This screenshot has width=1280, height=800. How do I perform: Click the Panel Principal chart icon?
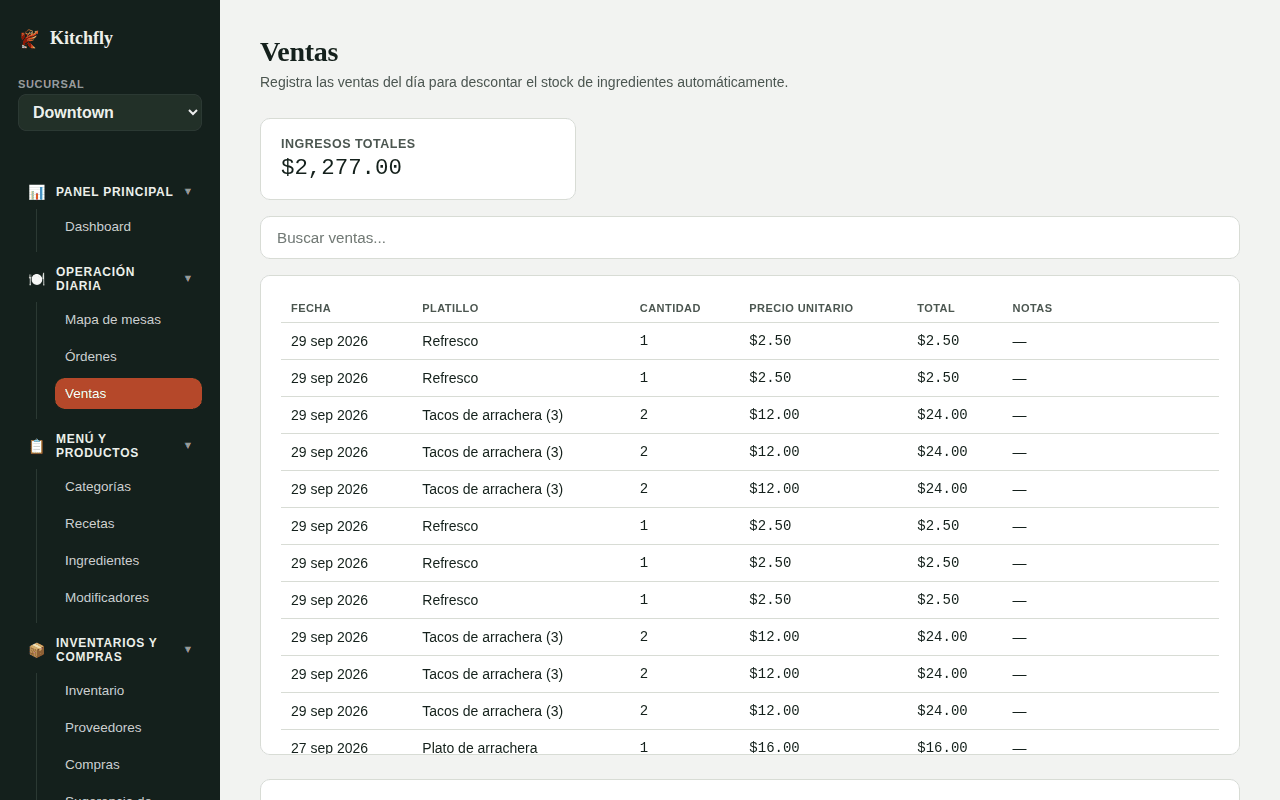[37, 192]
